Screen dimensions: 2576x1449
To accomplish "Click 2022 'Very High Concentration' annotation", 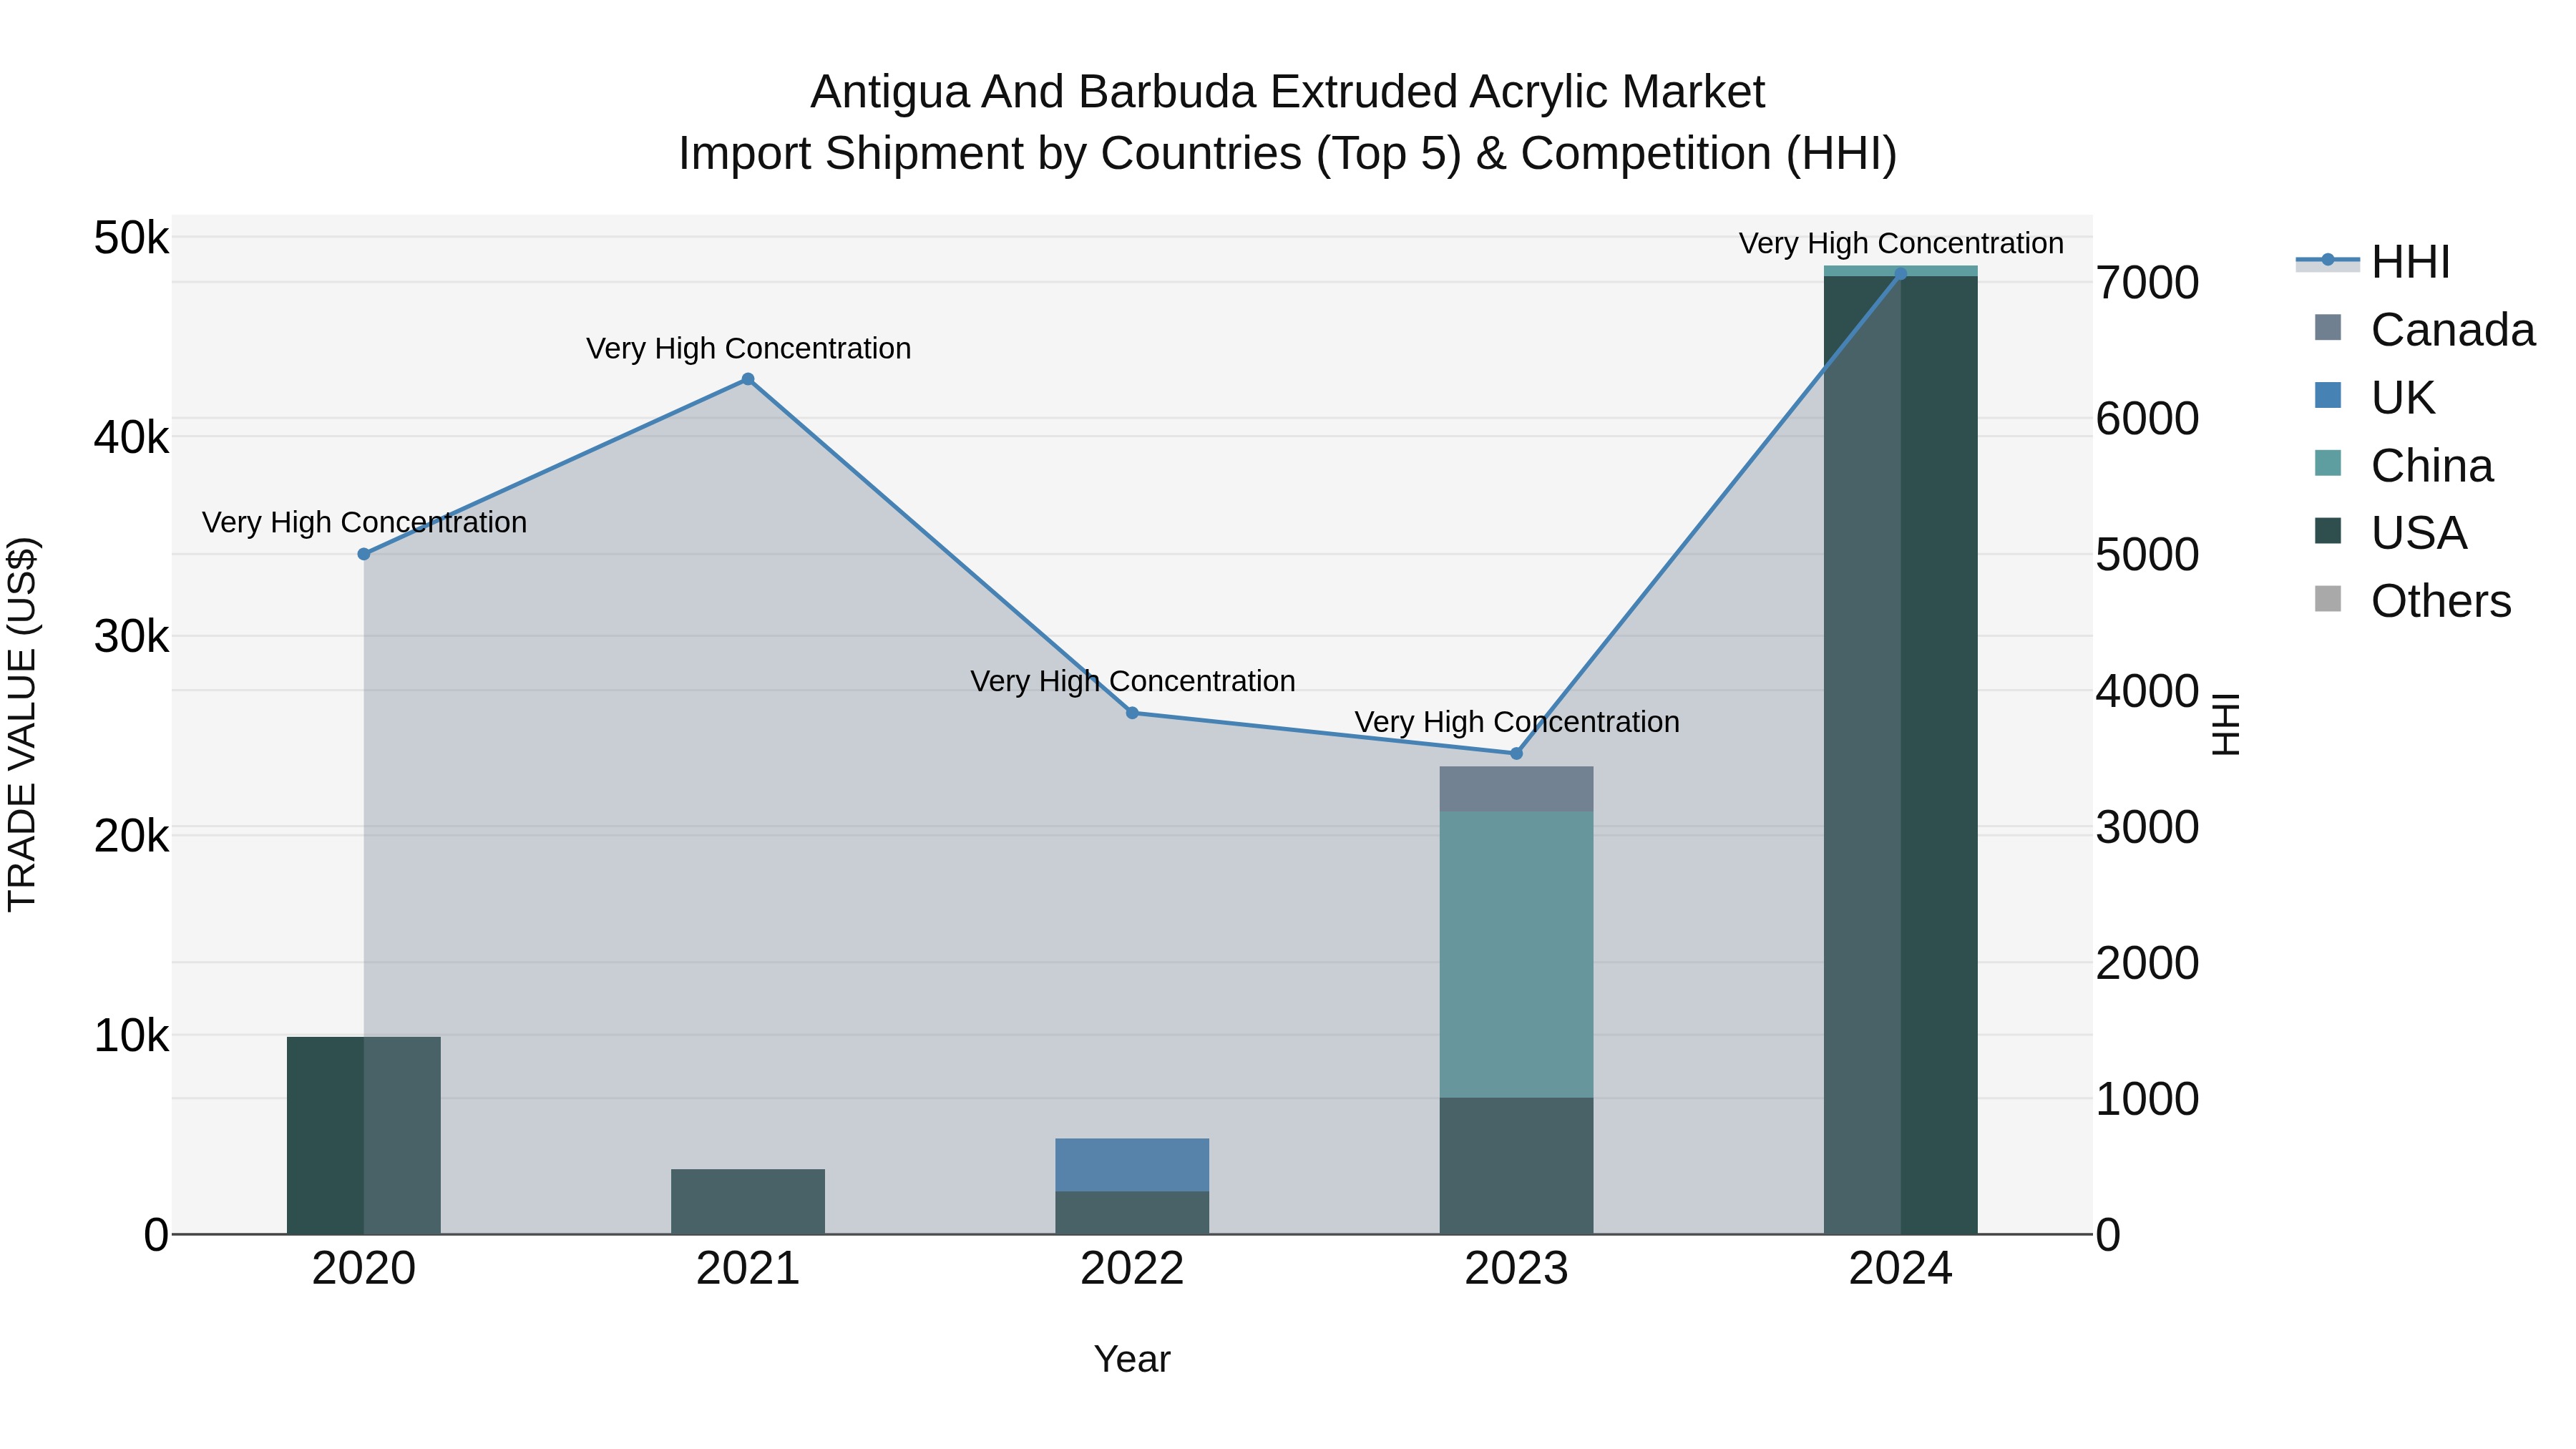I will coord(1132,681).
